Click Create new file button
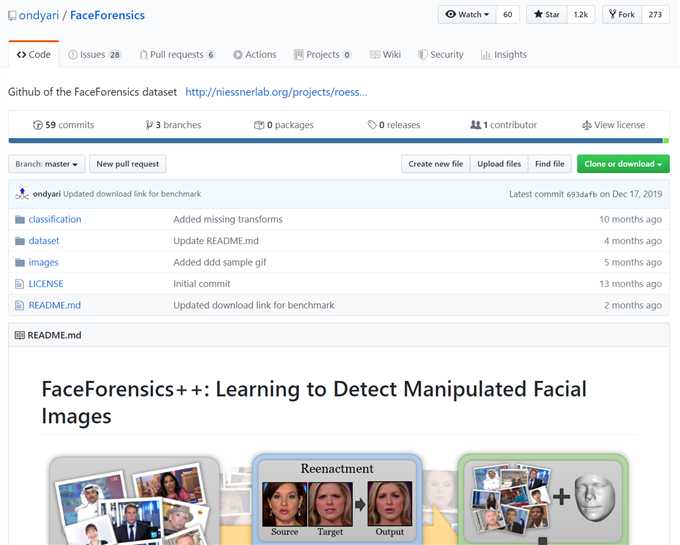Viewport: 680px width, 545px height. point(435,164)
